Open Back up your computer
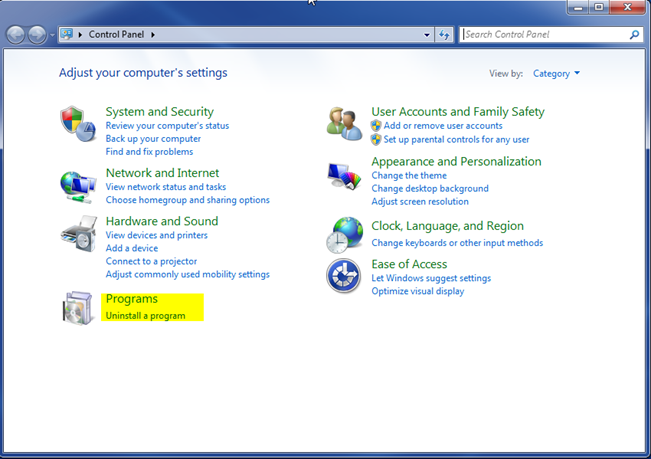Viewport: 651px width, 459px height. point(153,139)
